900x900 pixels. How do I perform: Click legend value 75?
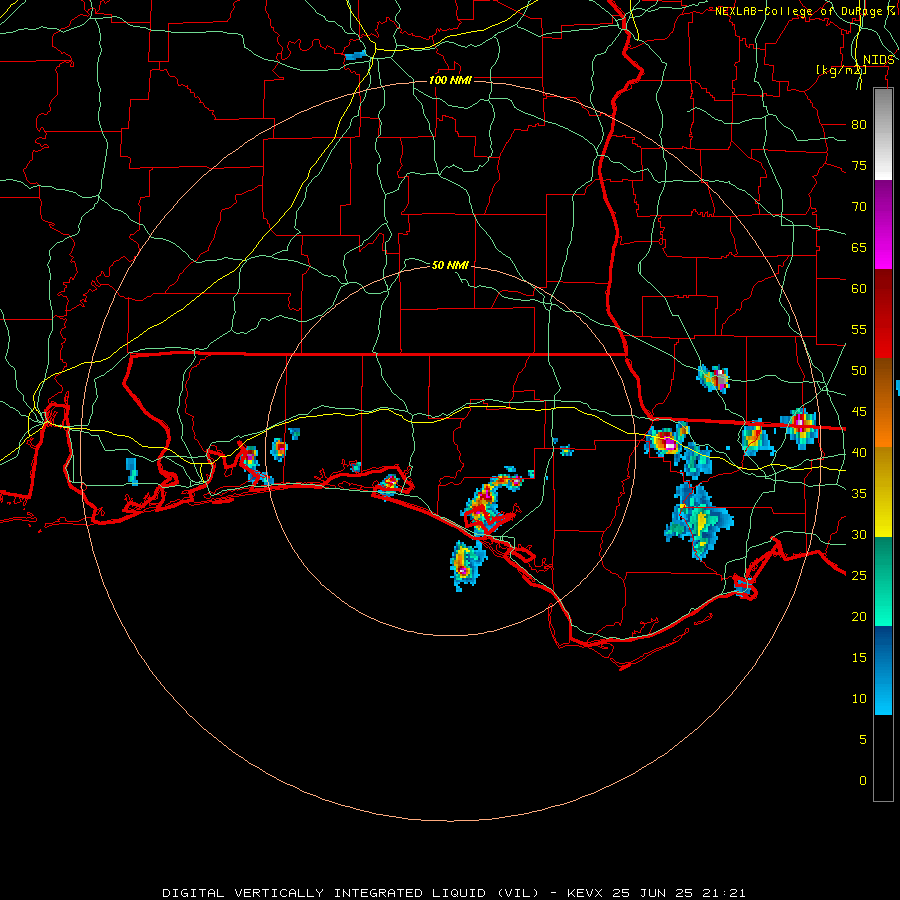pyautogui.click(x=859, y=165)
